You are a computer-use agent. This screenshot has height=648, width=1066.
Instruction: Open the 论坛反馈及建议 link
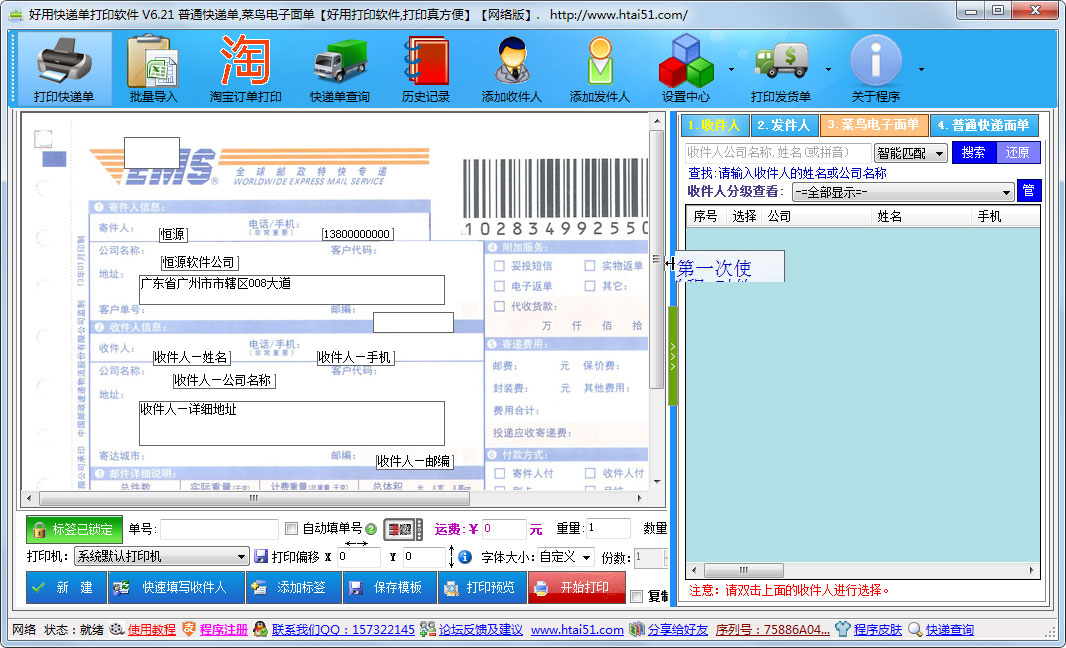pos(481,630)
